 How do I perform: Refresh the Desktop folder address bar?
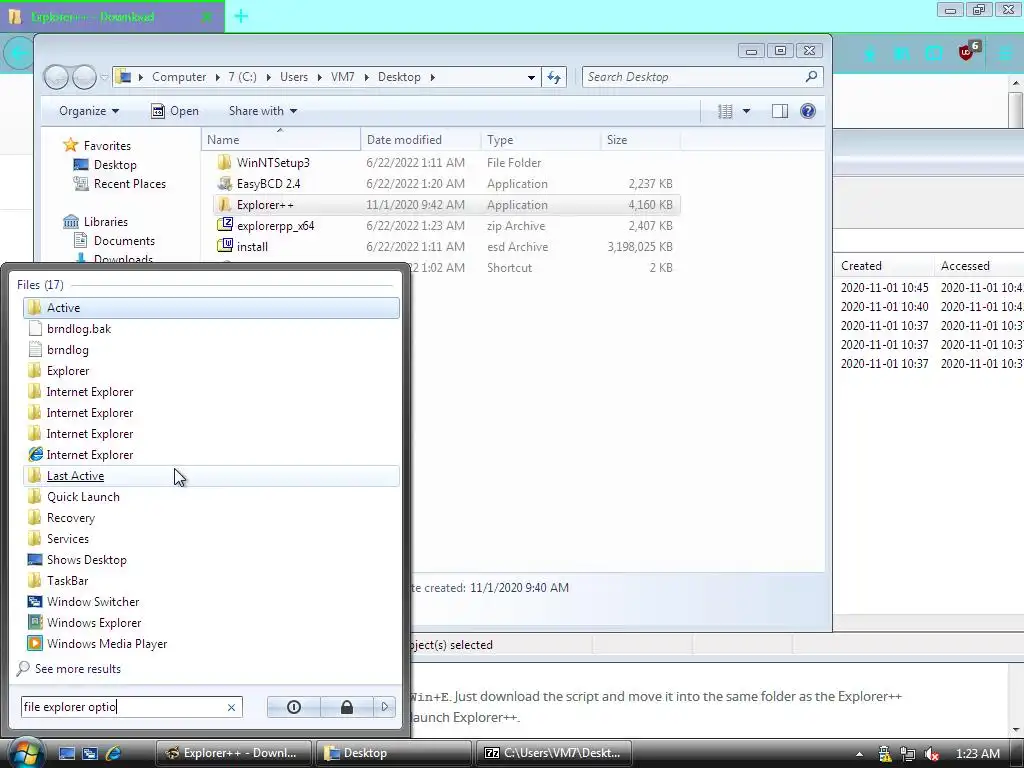[x=554, y=77]
